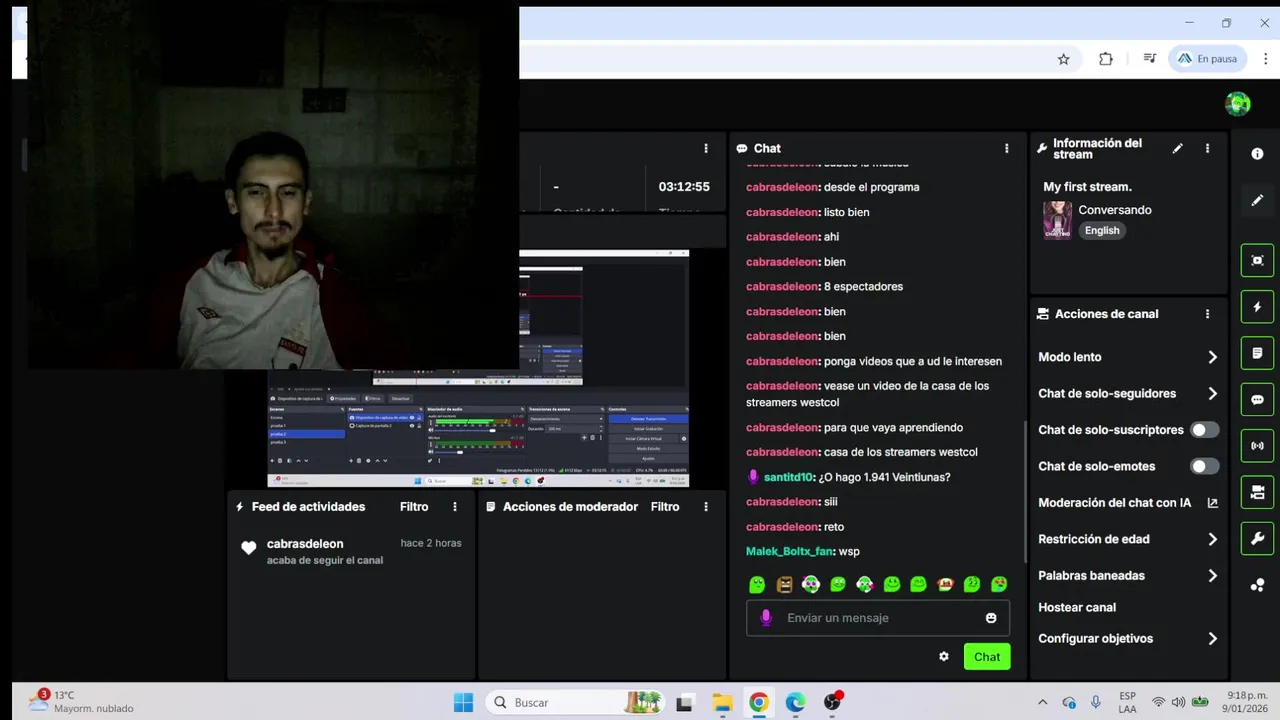This screenshot has height=720, width=1280.
Task: Toggle the wrench stream info icon in sidebar
Action: (x=1257, y=539)
